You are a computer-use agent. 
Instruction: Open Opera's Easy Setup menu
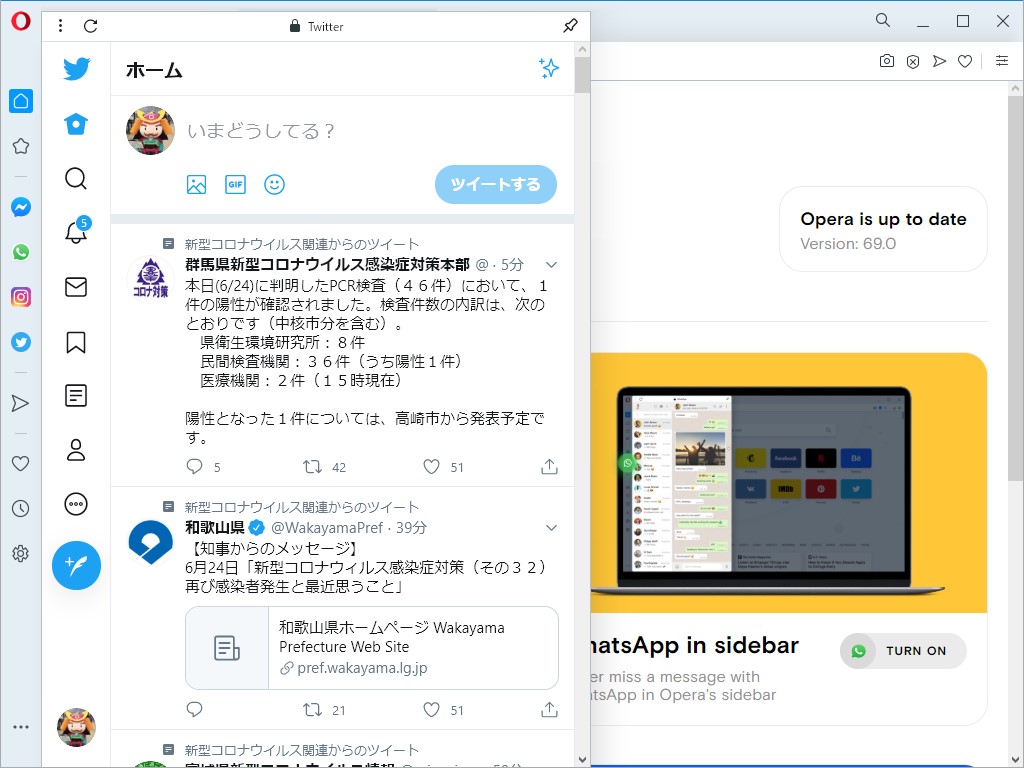[1002, 61]
